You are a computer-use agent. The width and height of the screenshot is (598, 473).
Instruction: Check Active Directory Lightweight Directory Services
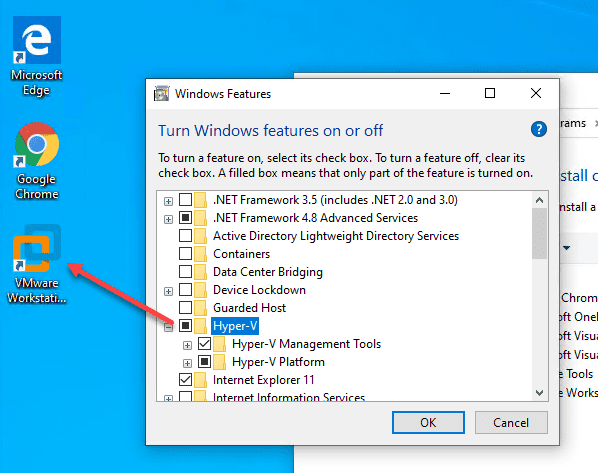click(185, 235)
